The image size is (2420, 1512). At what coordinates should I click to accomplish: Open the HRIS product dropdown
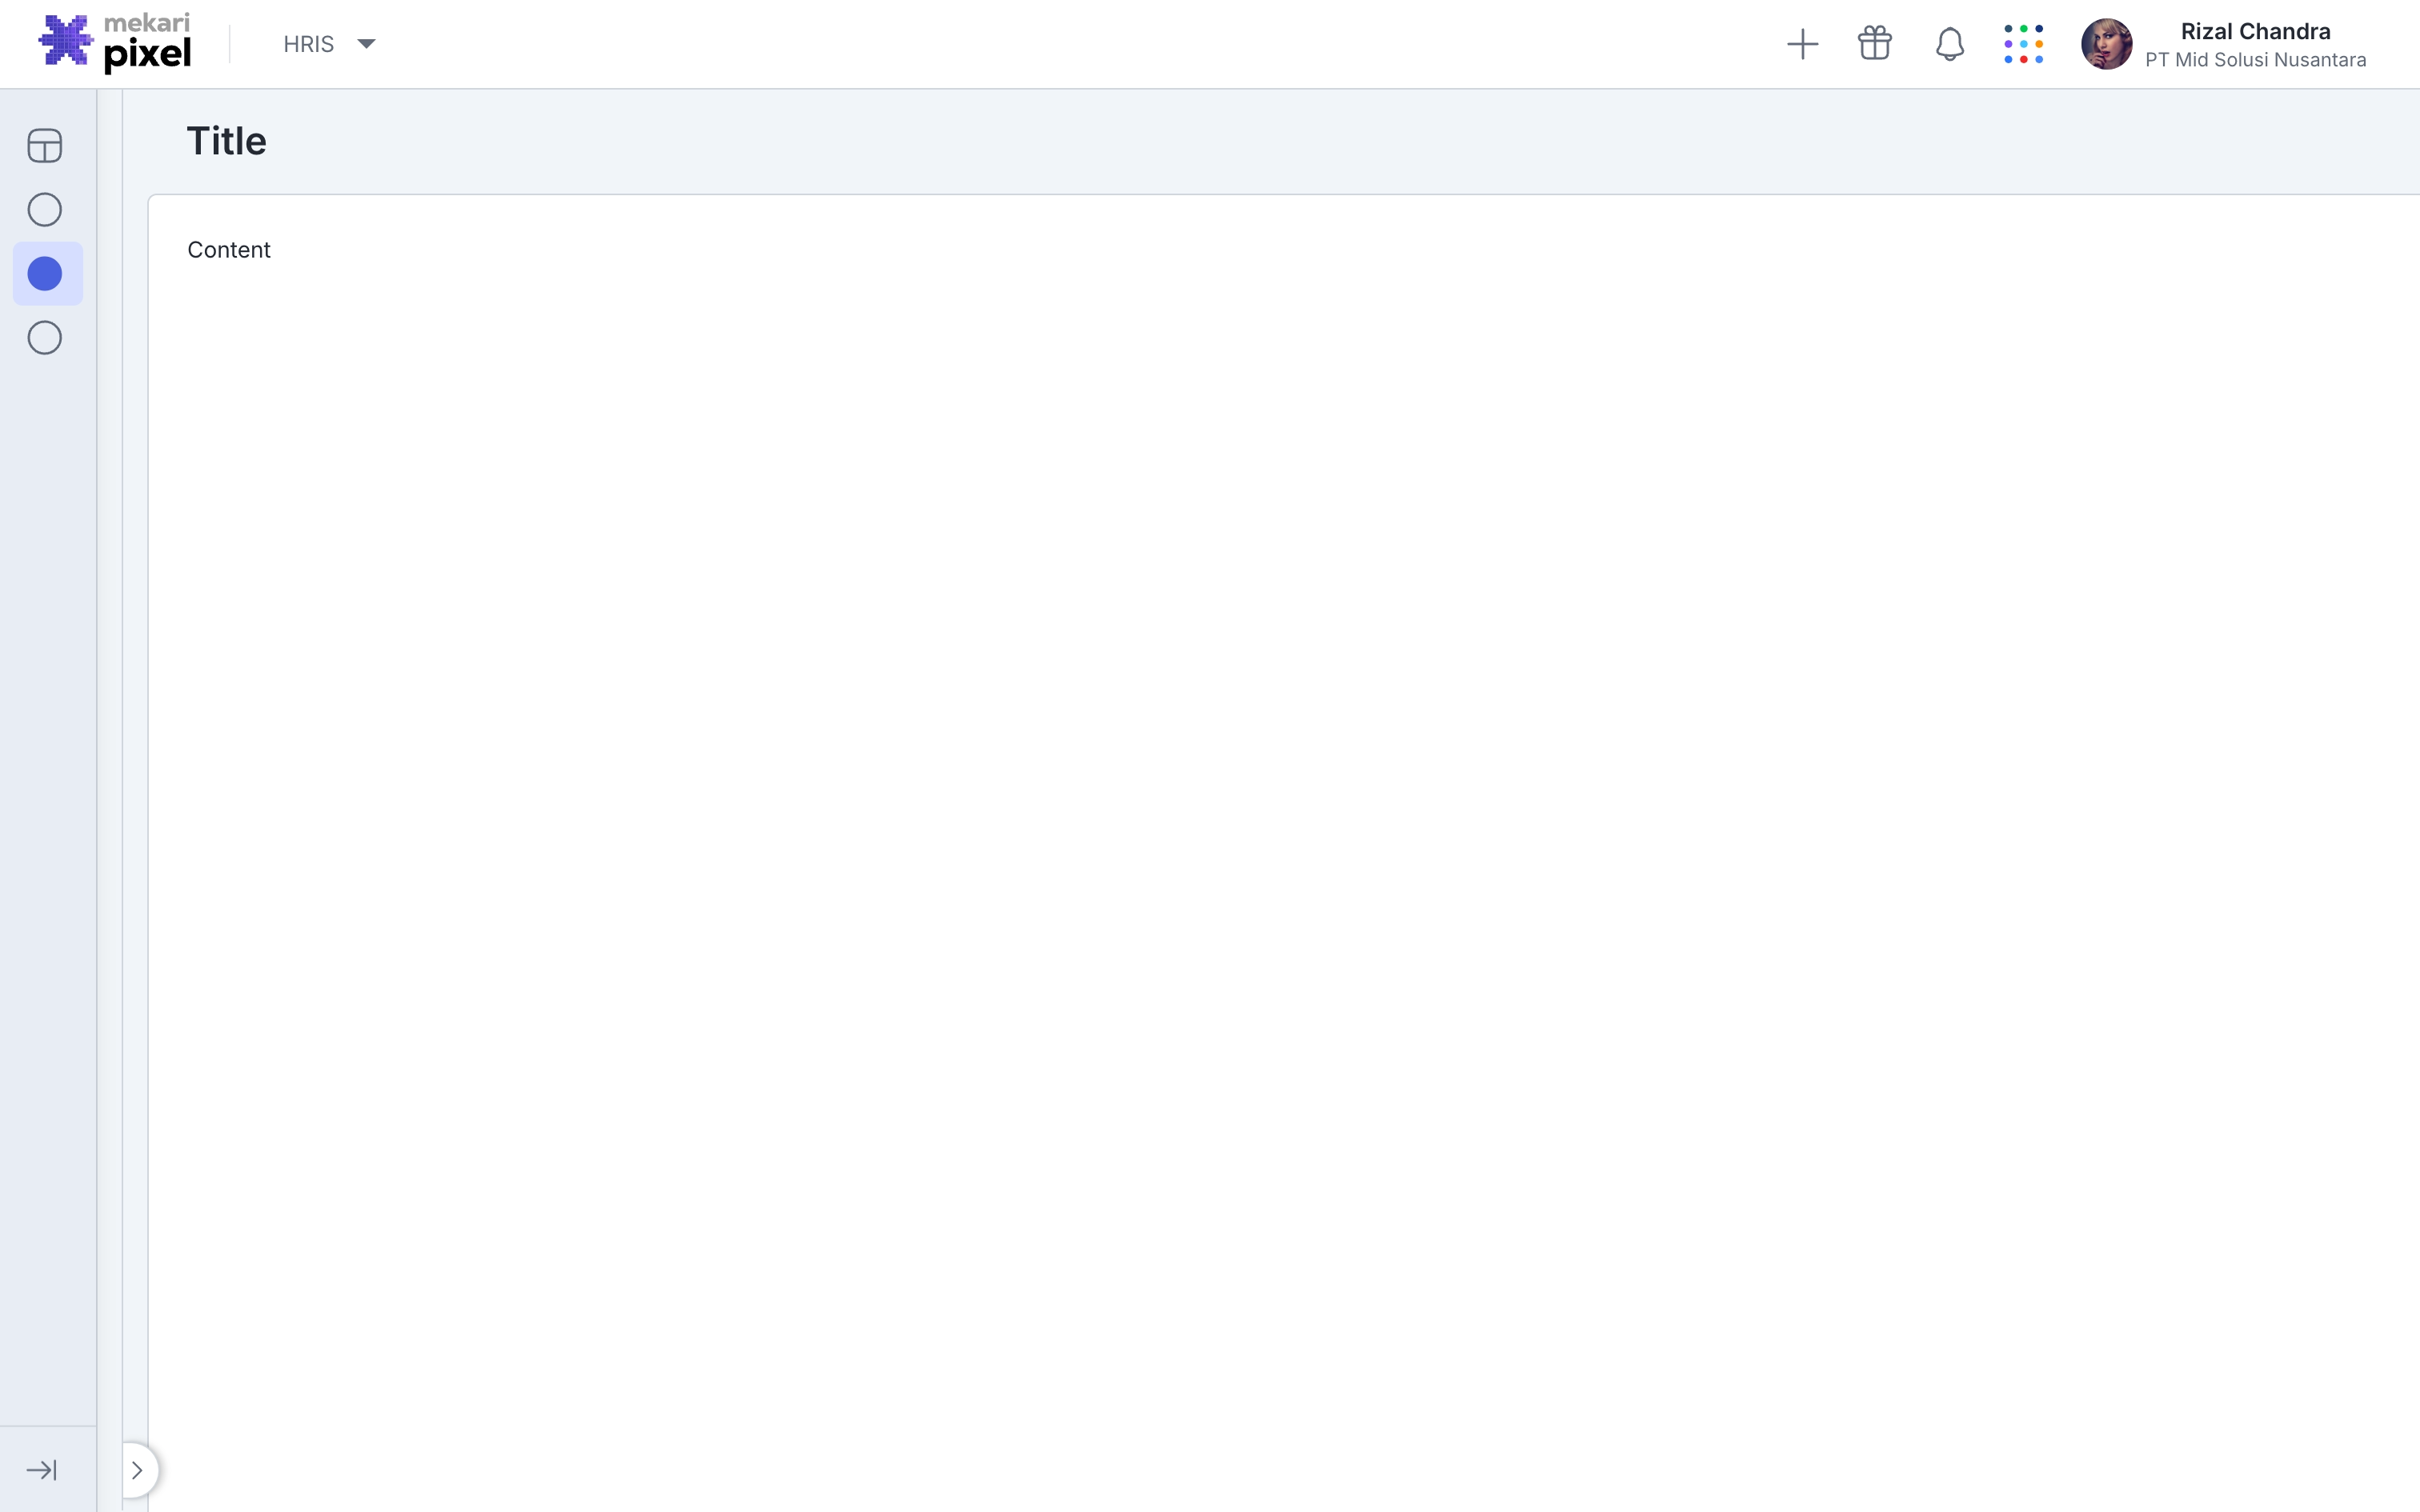pyautogui.click(x=329, y=44)
